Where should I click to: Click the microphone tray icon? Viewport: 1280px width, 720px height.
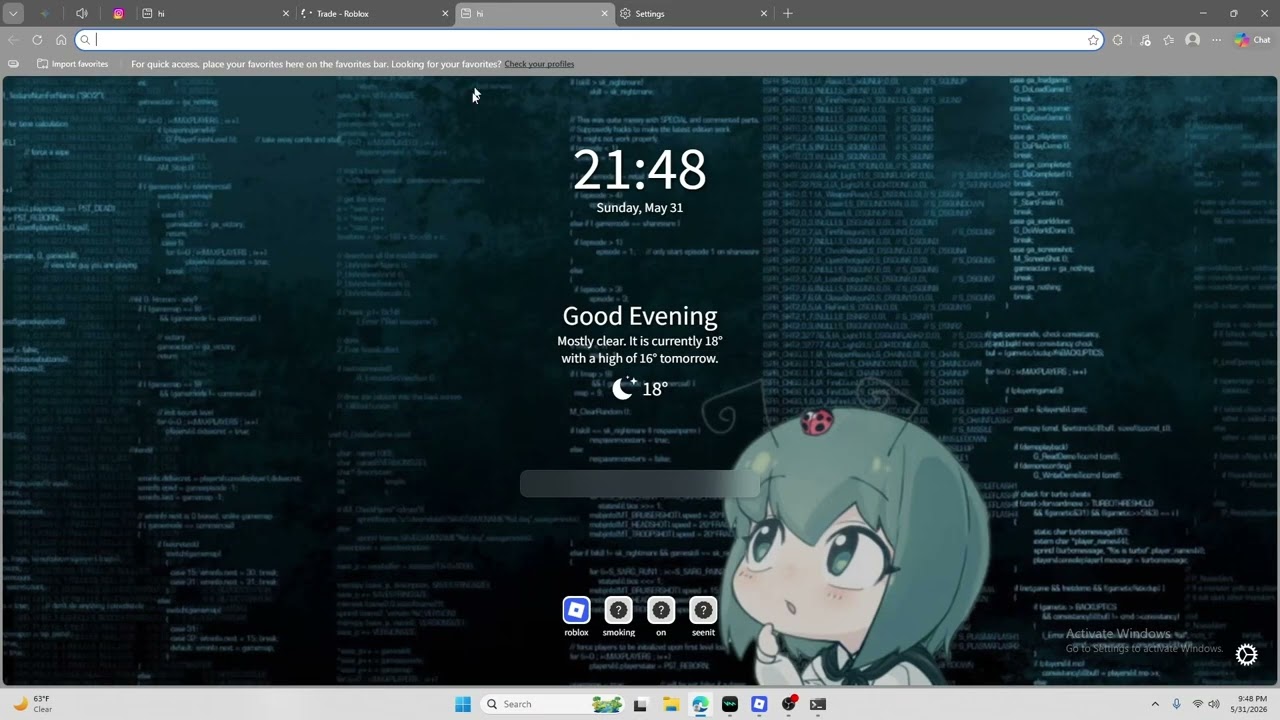pos(1176,704)
